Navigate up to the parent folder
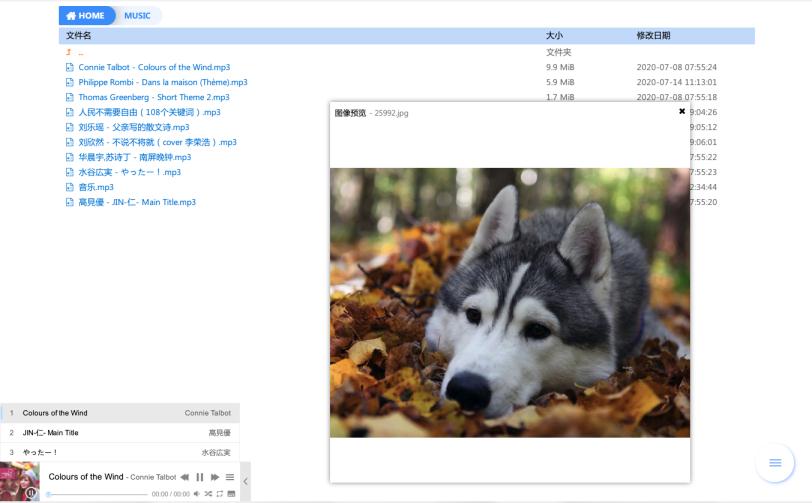 (75, 52)
